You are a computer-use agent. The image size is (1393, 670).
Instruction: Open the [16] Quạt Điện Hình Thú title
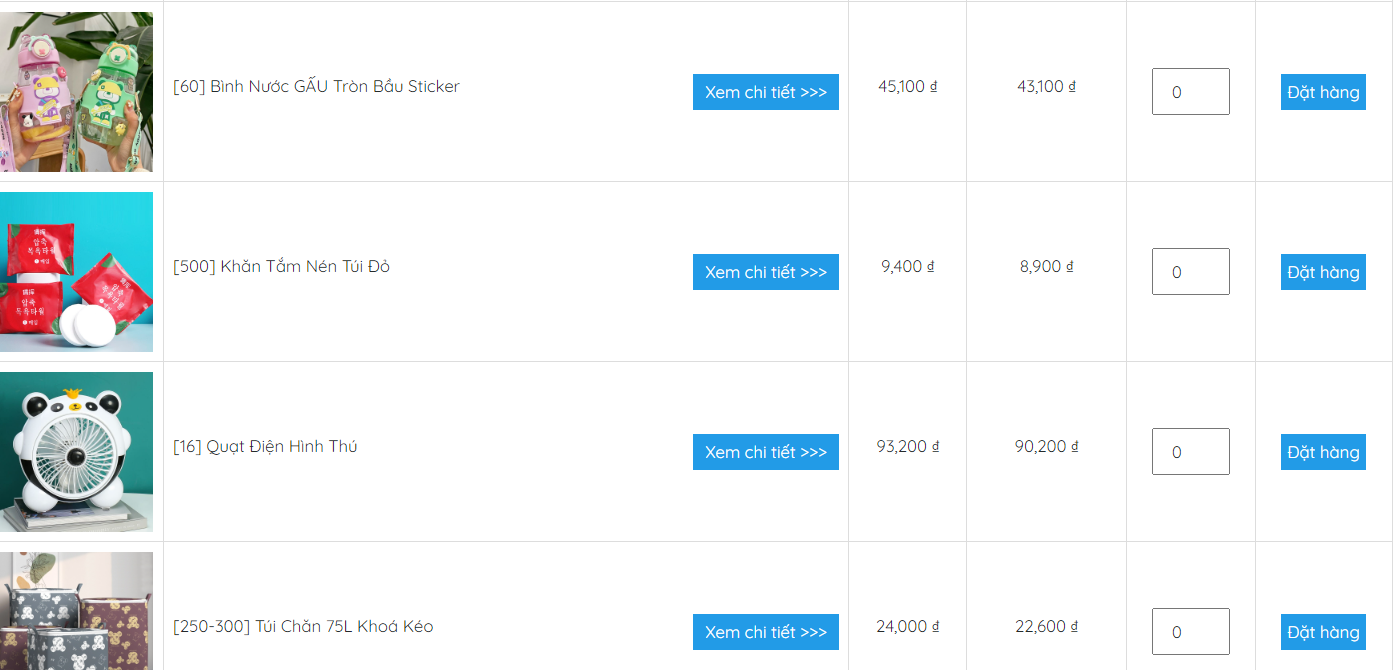point(265,446)
